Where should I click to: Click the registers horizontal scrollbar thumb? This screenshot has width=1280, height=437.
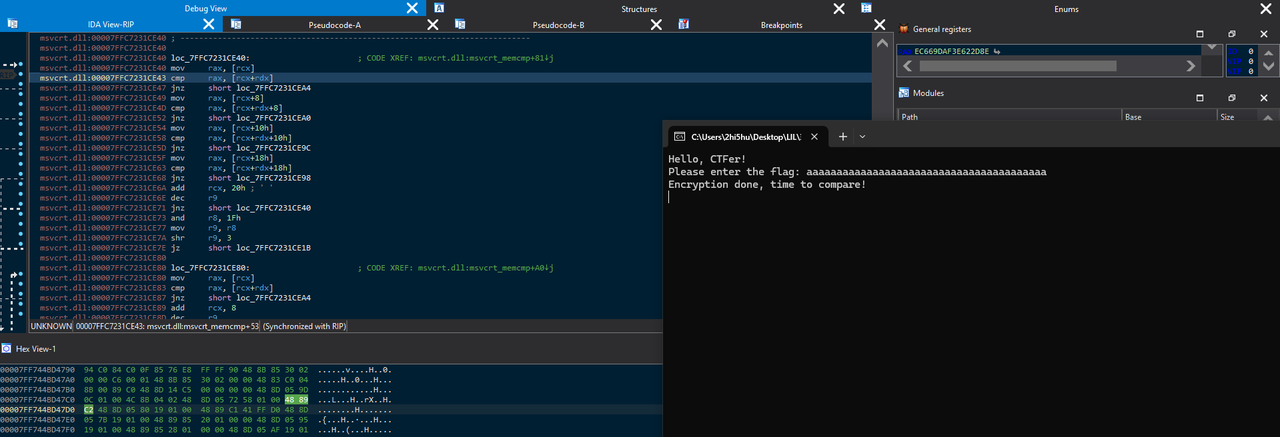coord(1018,66)
